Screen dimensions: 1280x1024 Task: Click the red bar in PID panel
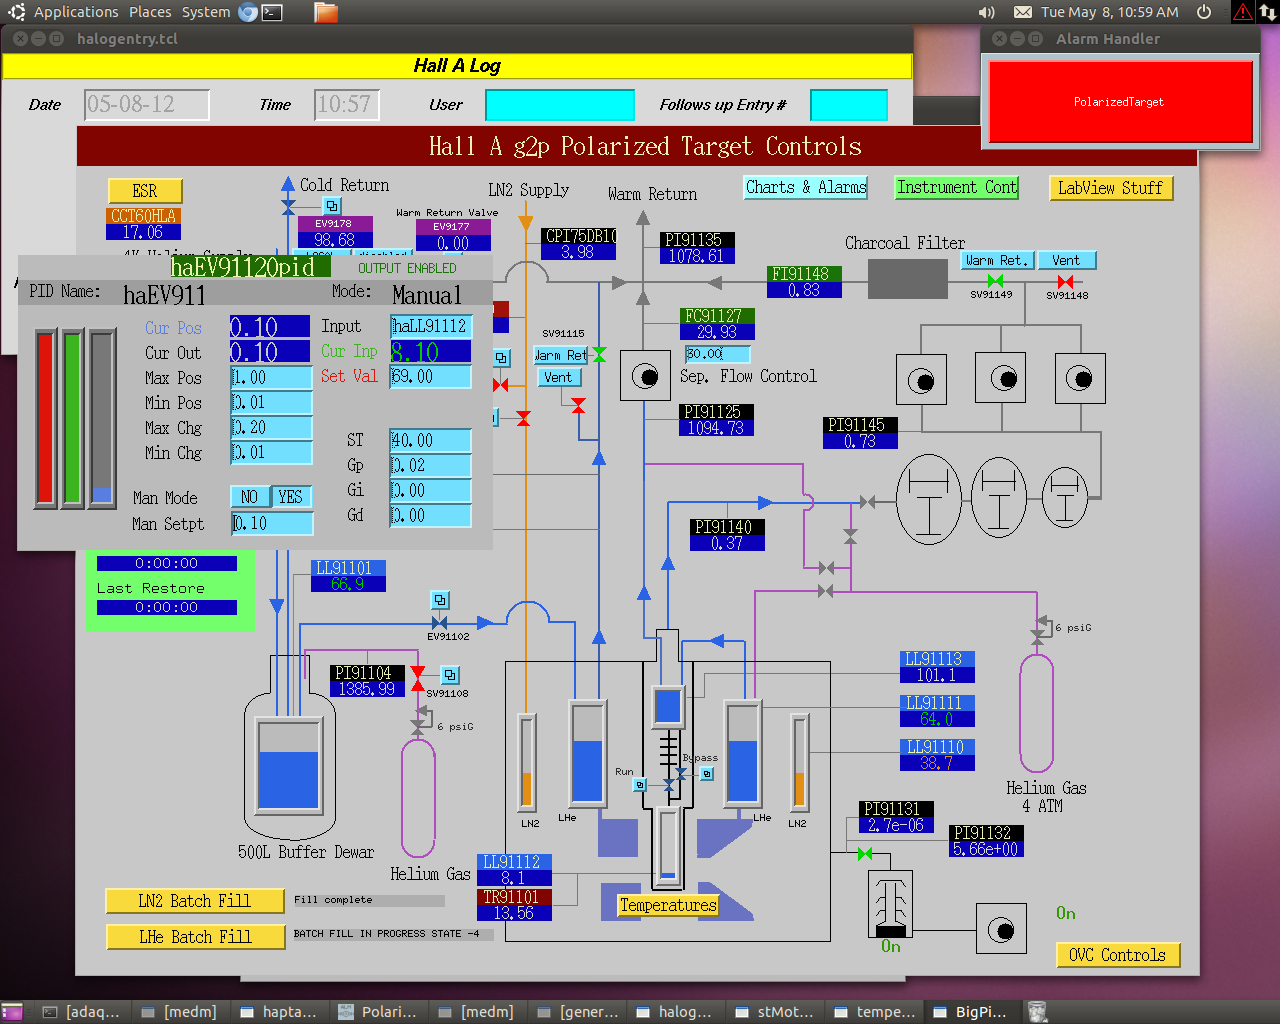[x=45, y=418]
